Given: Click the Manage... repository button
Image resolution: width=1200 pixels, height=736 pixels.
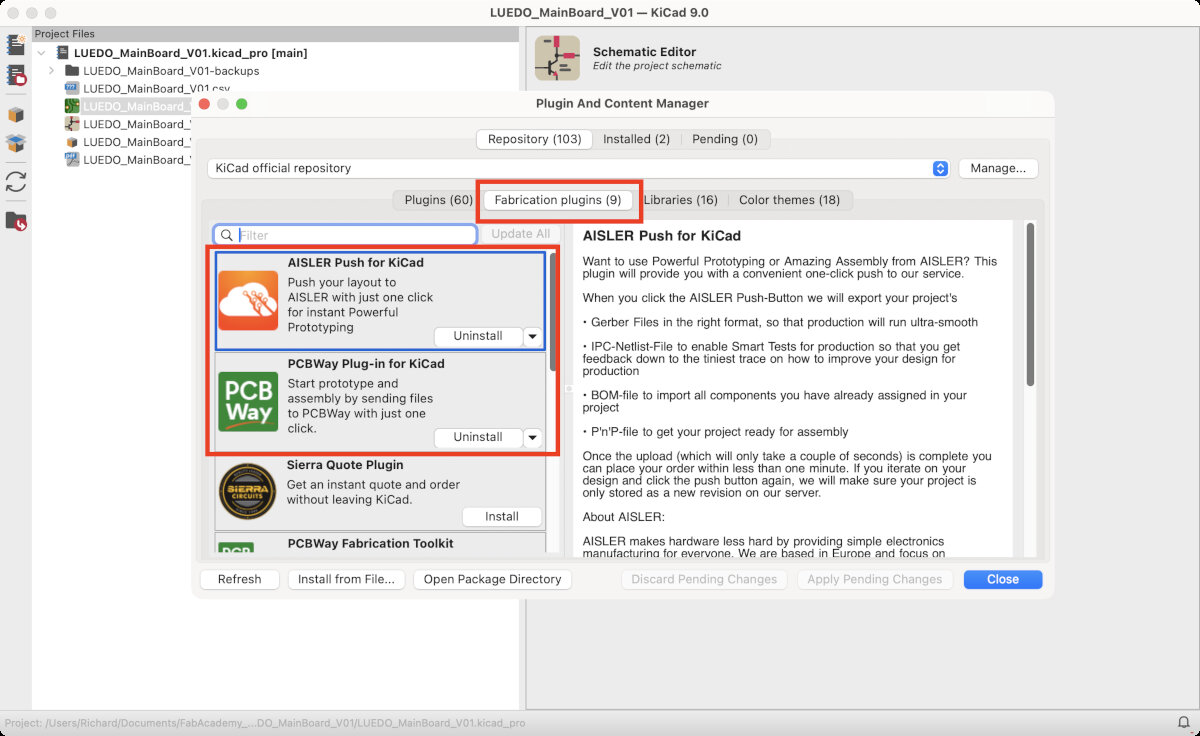Looking at the screenshot, I should 998,168.
